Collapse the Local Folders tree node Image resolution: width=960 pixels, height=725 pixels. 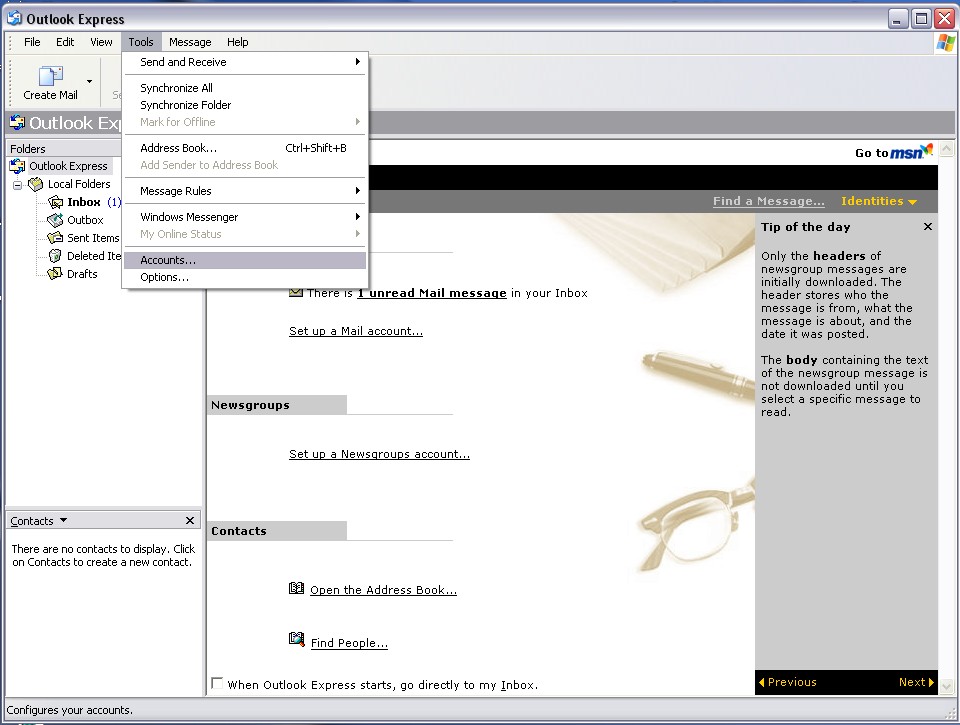[x=18, y=184]
